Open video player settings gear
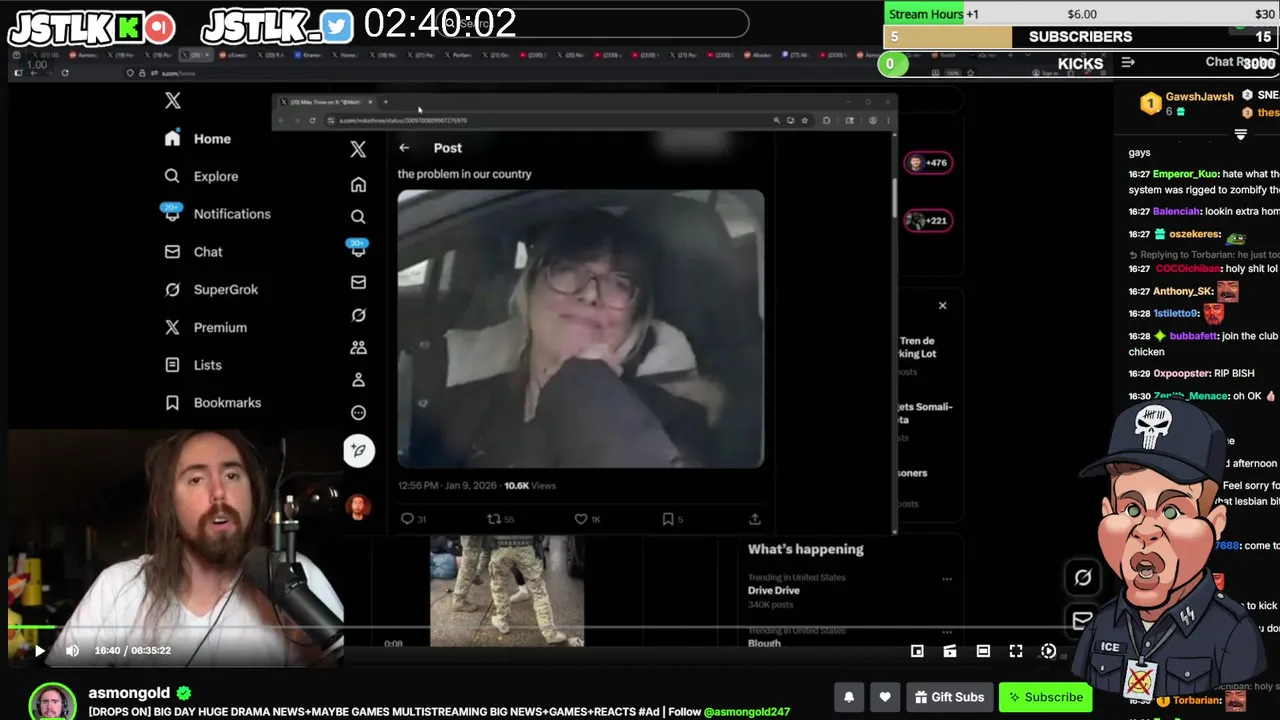The width and height of the screenshot is (1280, 720). coord(1048,651)
